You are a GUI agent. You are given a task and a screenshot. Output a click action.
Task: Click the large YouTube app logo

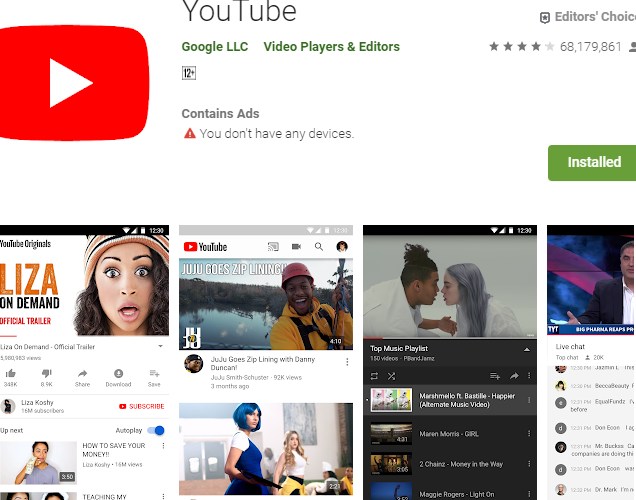[74, 83]
